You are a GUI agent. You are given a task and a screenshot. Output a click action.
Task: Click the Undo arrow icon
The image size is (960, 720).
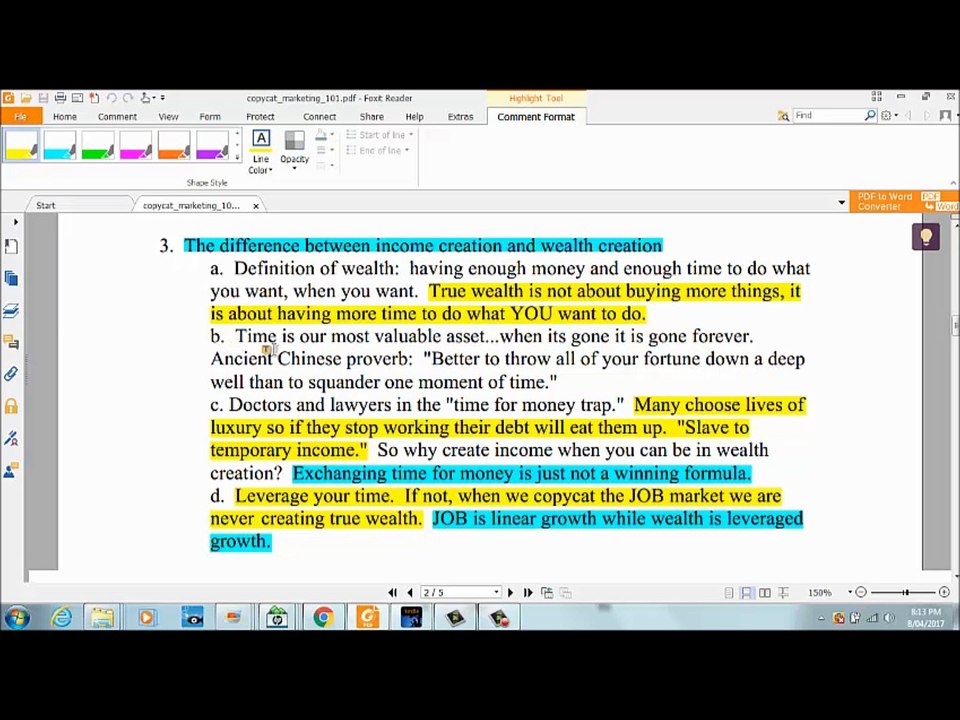point(111,98)
